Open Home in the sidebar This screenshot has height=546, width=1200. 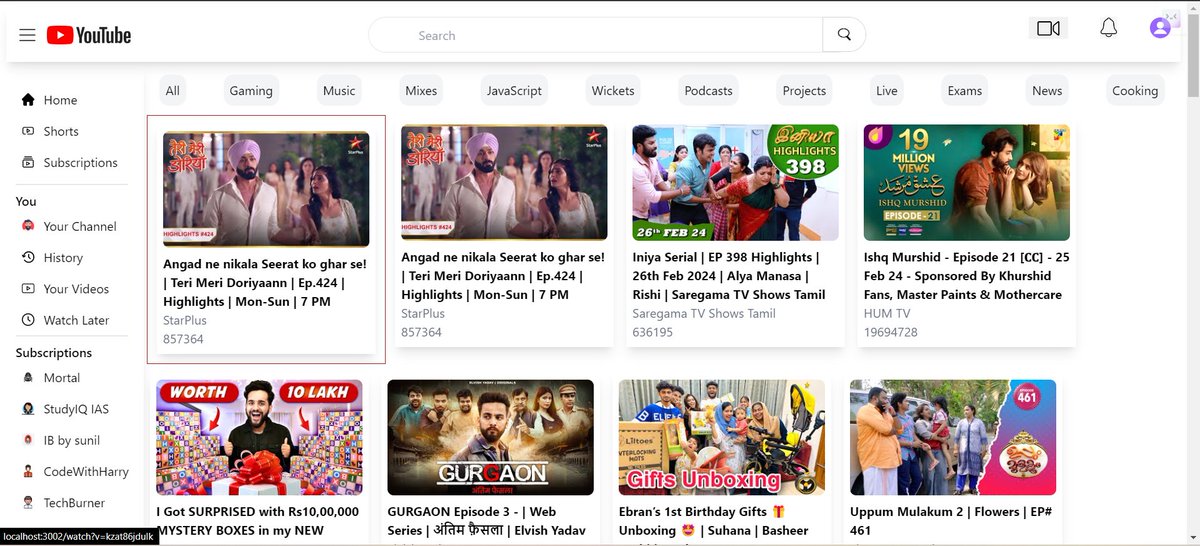60,100
